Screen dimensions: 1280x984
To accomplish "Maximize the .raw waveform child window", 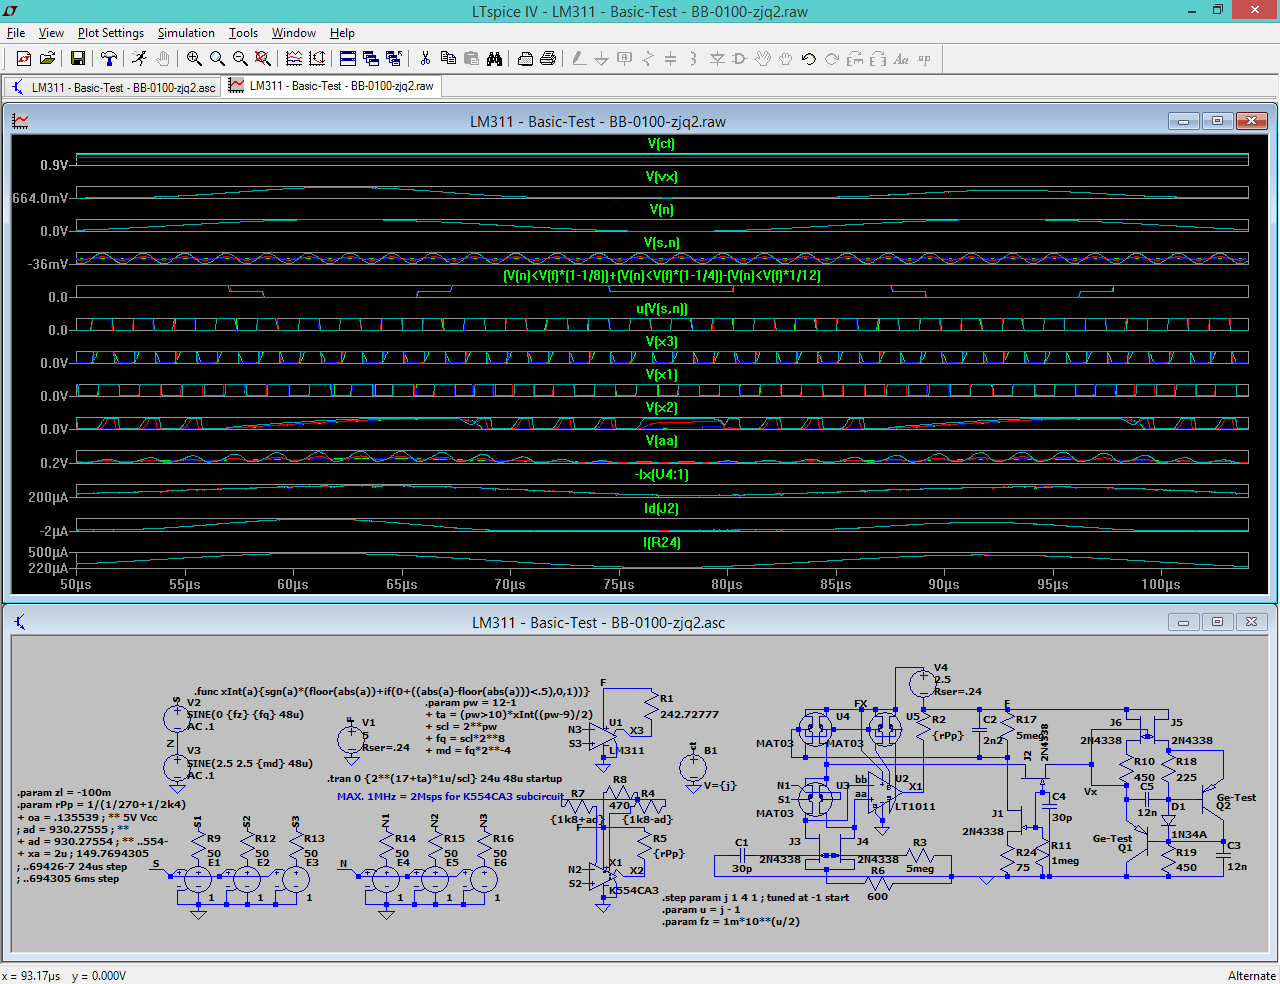I will [1217, 121].
